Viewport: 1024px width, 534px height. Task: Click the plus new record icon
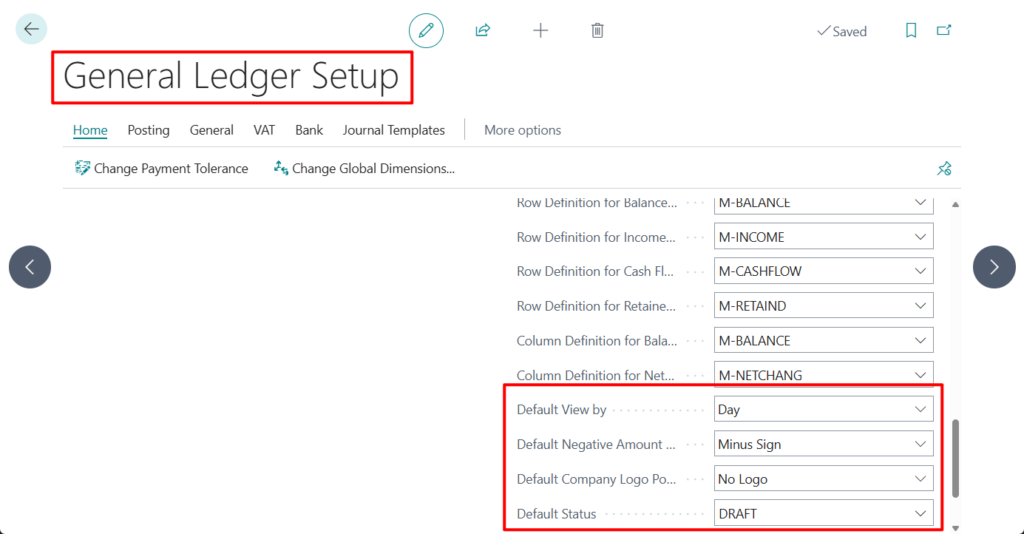(540, 31)
